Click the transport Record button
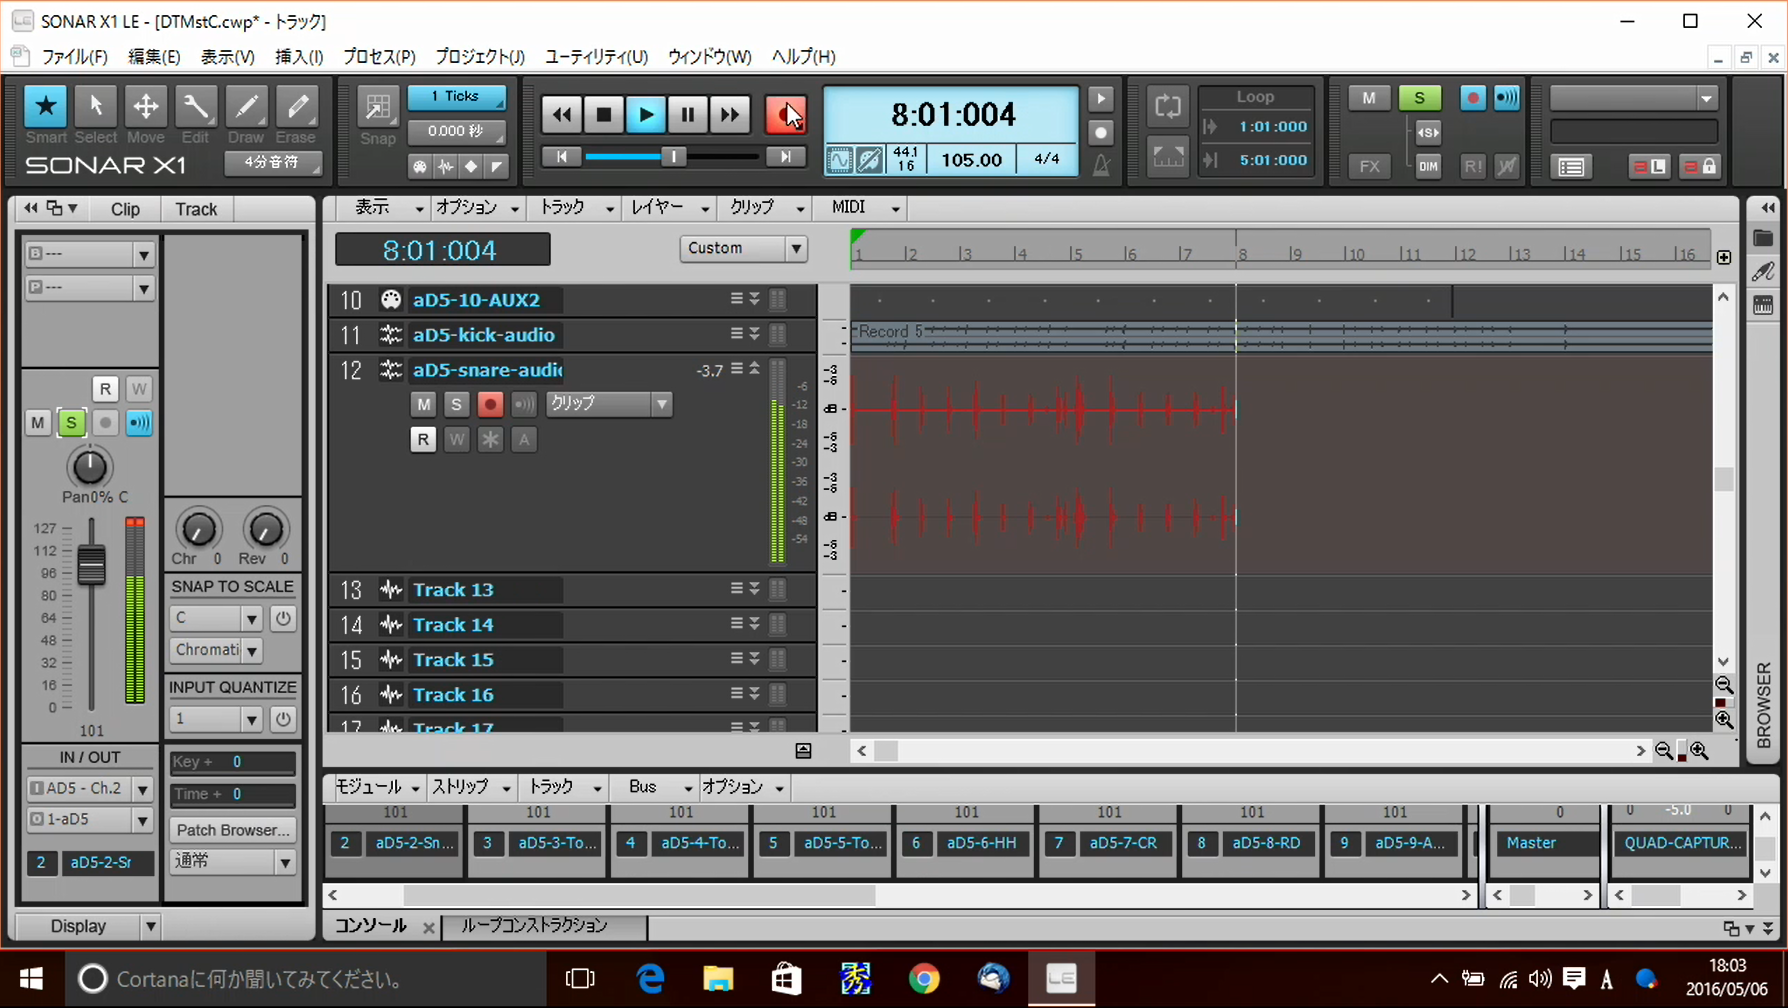The width and height of the screenshot is (1788, 1008). pos(785,115)
